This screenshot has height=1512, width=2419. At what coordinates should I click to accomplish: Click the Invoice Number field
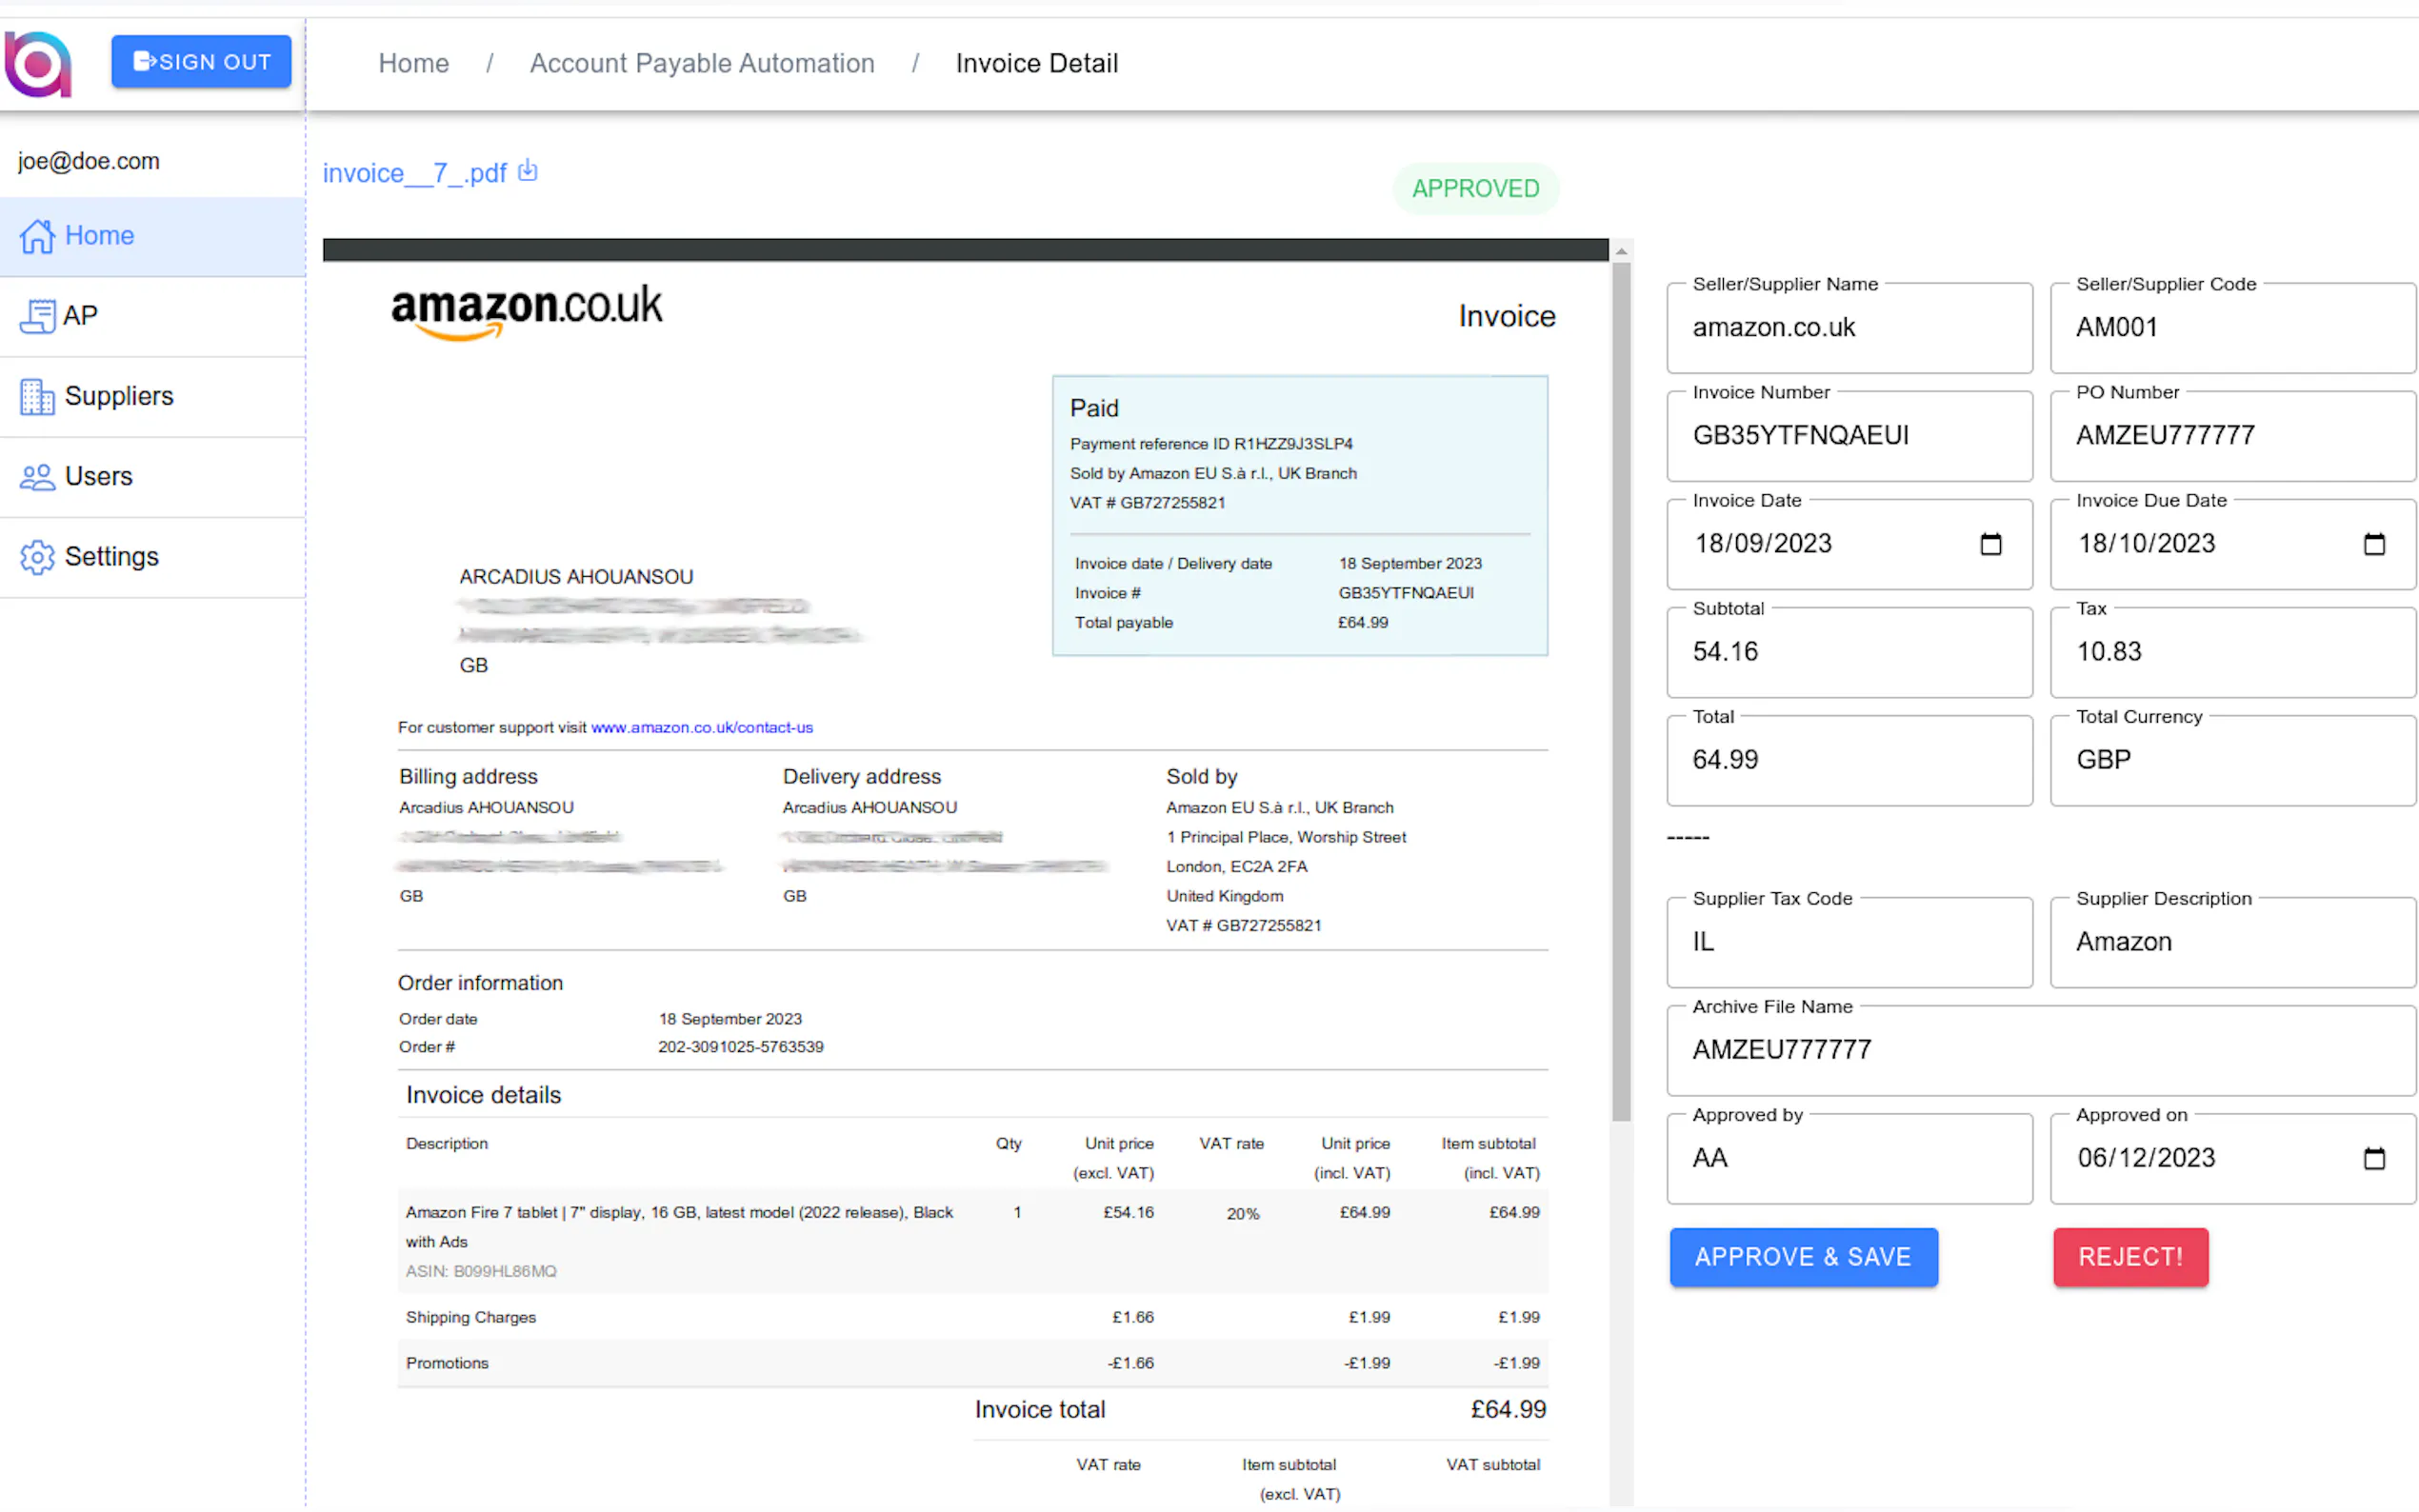[1849, 436]
